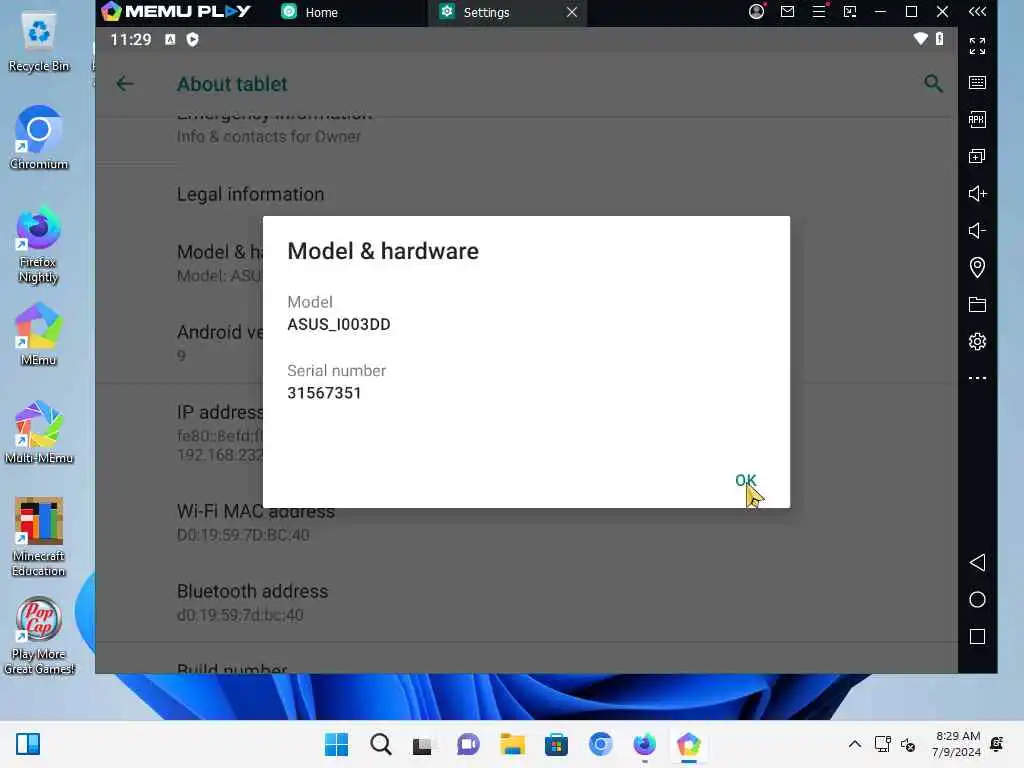The width and height of the screenshot is (1024, 768).
Task: Open Windows taskbar search
Action: coord(381,744)
